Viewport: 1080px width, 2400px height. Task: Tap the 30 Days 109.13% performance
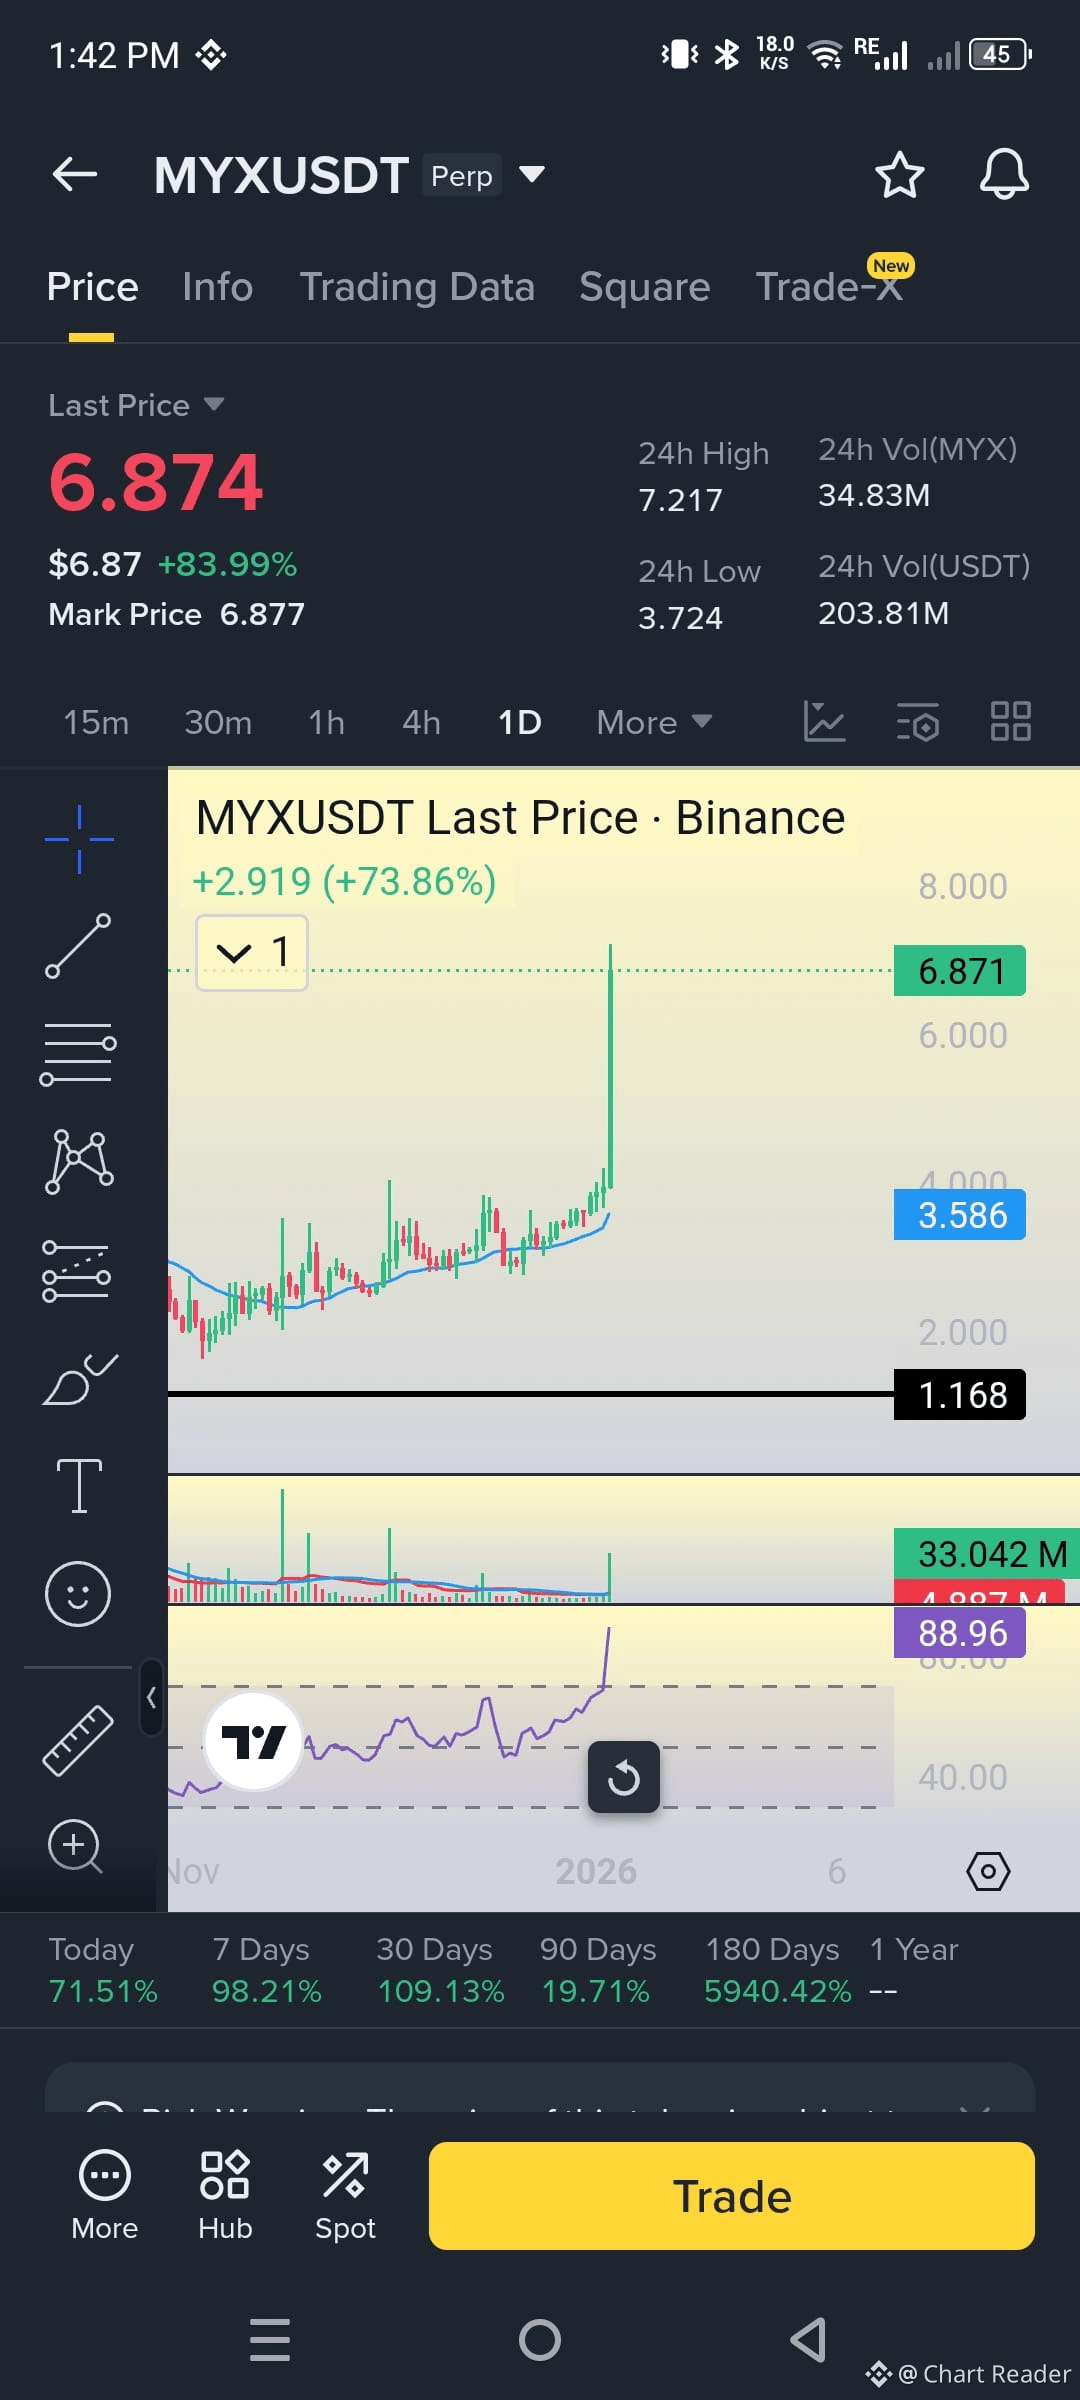pyautogui.click(x=440, y=1970)
